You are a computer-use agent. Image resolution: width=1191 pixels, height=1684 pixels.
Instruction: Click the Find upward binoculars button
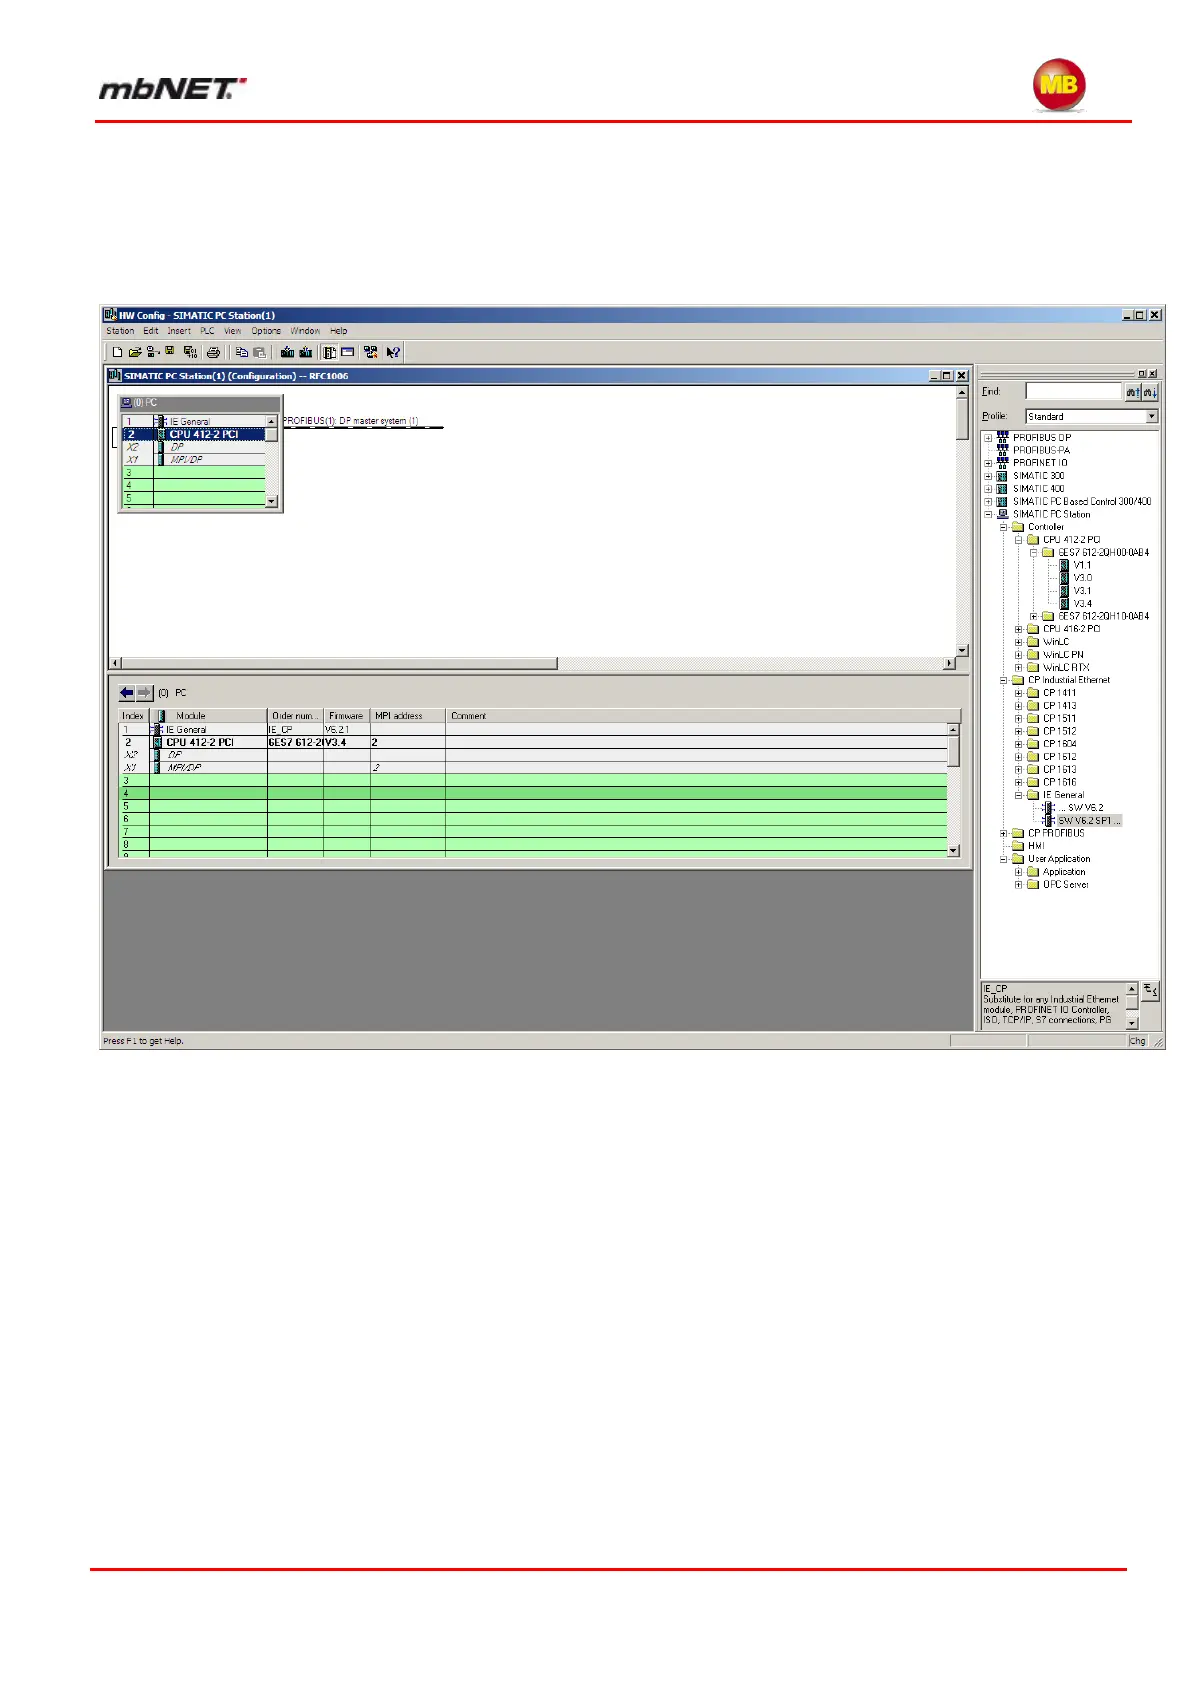pos(1133,392)
